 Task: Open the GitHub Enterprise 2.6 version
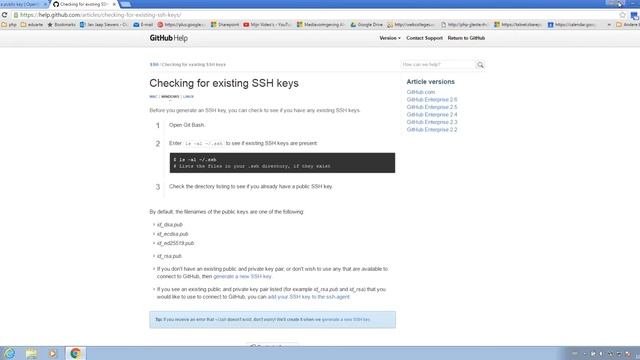432,100
